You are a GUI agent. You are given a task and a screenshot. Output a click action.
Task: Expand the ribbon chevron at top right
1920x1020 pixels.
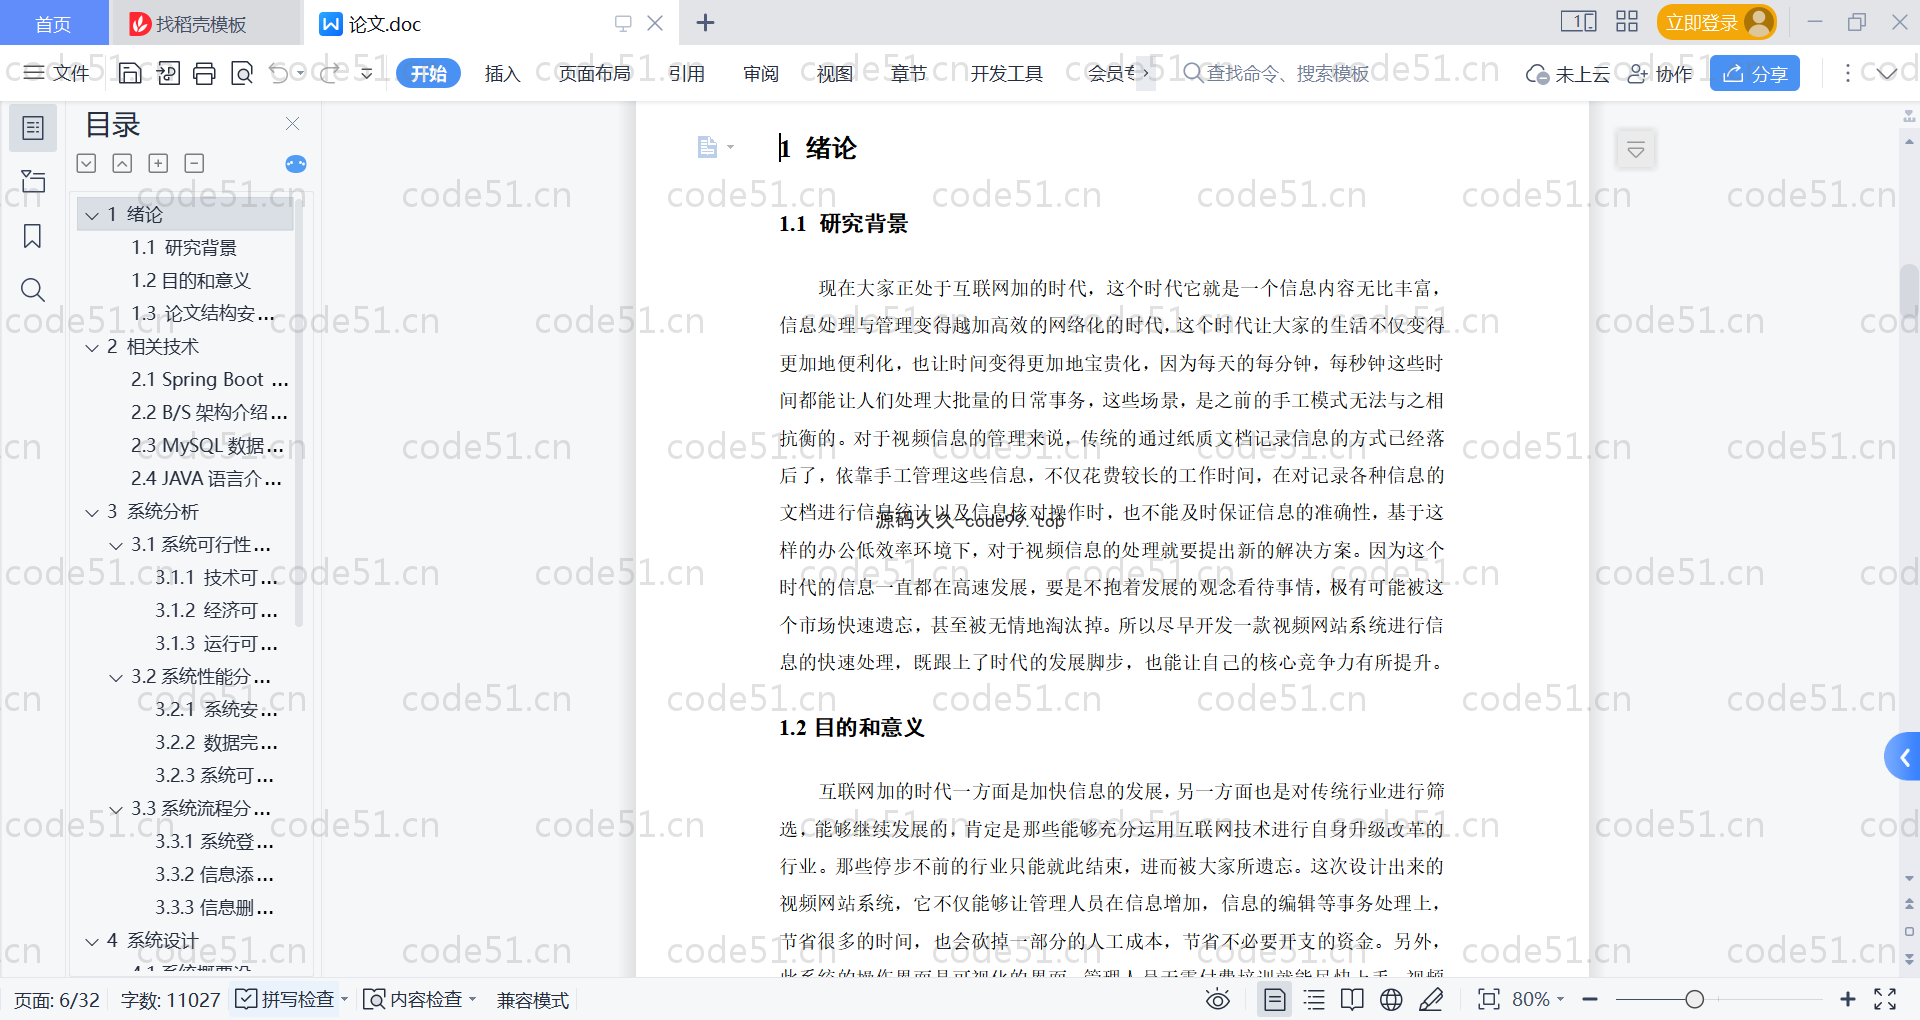1887,73
